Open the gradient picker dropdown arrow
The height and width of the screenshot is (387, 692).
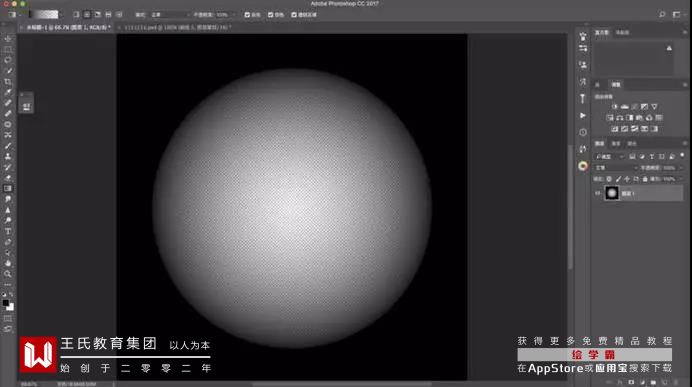[61, 15]
